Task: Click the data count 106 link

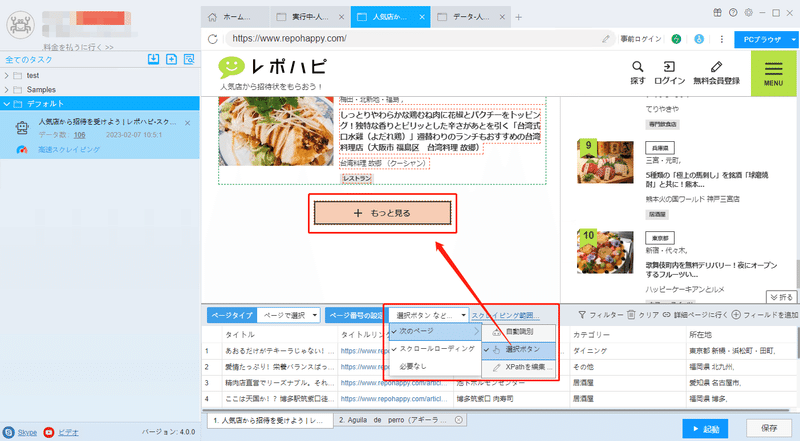Action: pos(79,135)
